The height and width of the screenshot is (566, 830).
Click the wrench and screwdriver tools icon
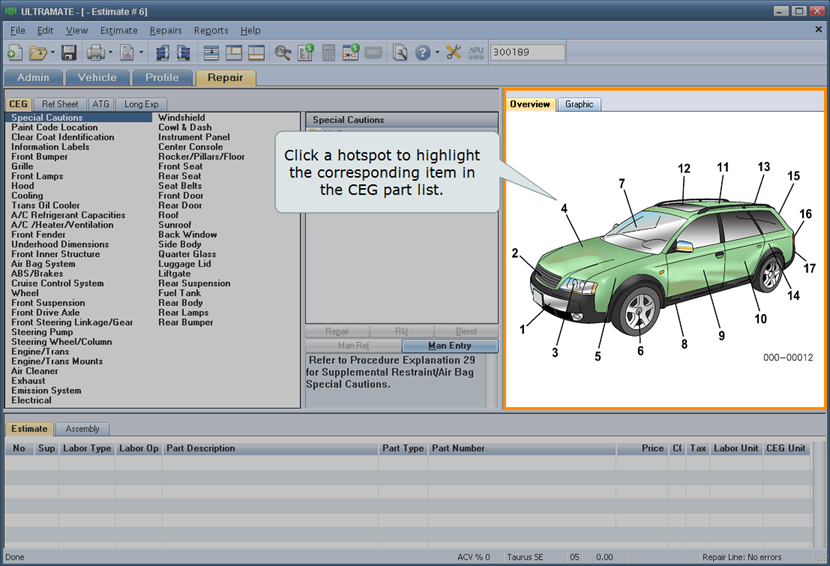(x=454, y=52)
